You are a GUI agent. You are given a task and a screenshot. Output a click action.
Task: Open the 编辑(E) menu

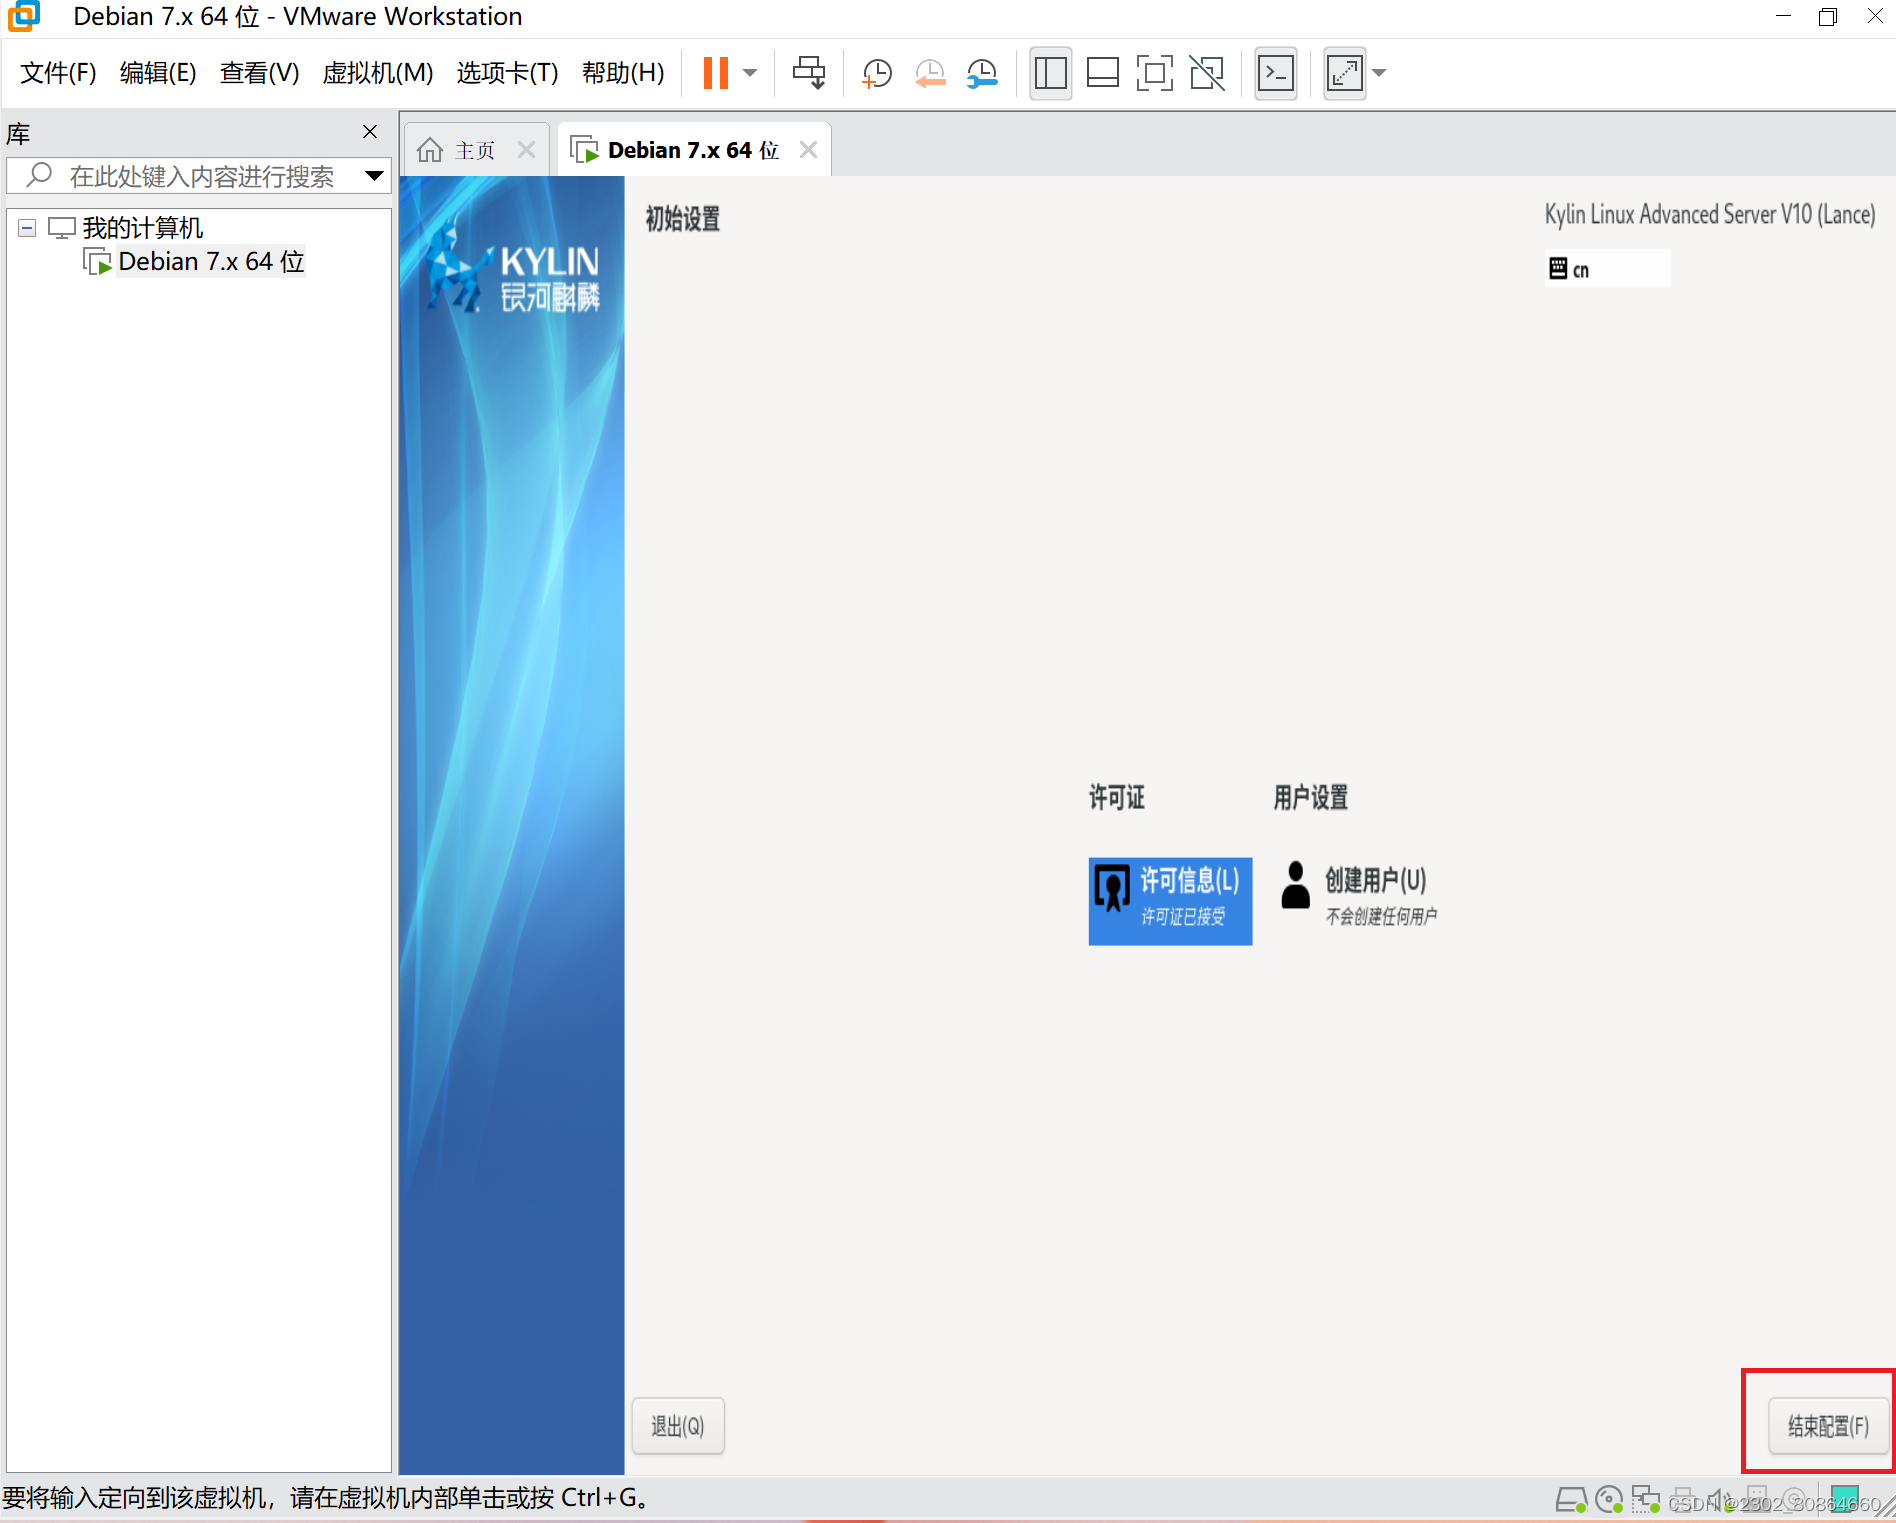click(157, 73)
